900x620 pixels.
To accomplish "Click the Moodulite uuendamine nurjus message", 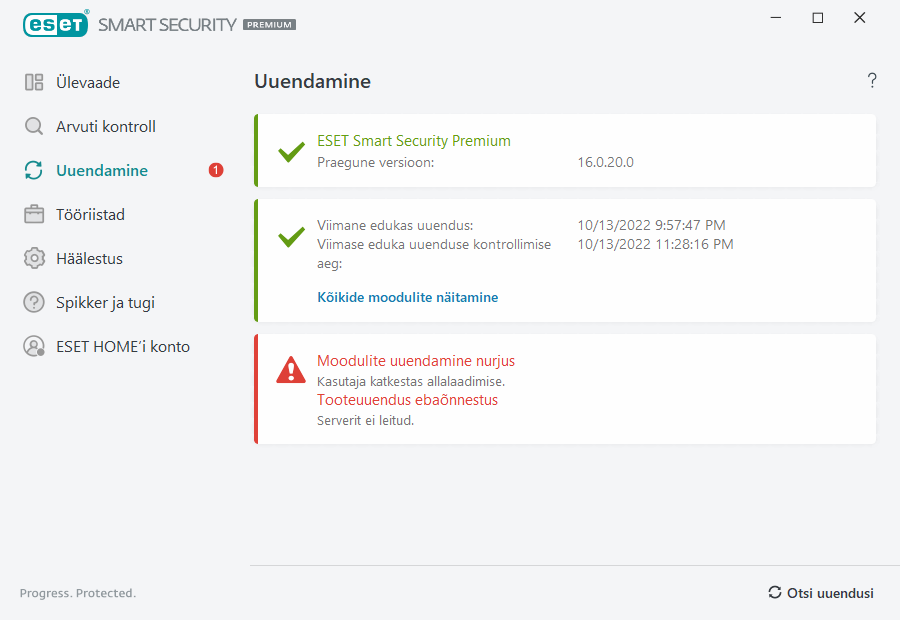I will click(416, 361).
